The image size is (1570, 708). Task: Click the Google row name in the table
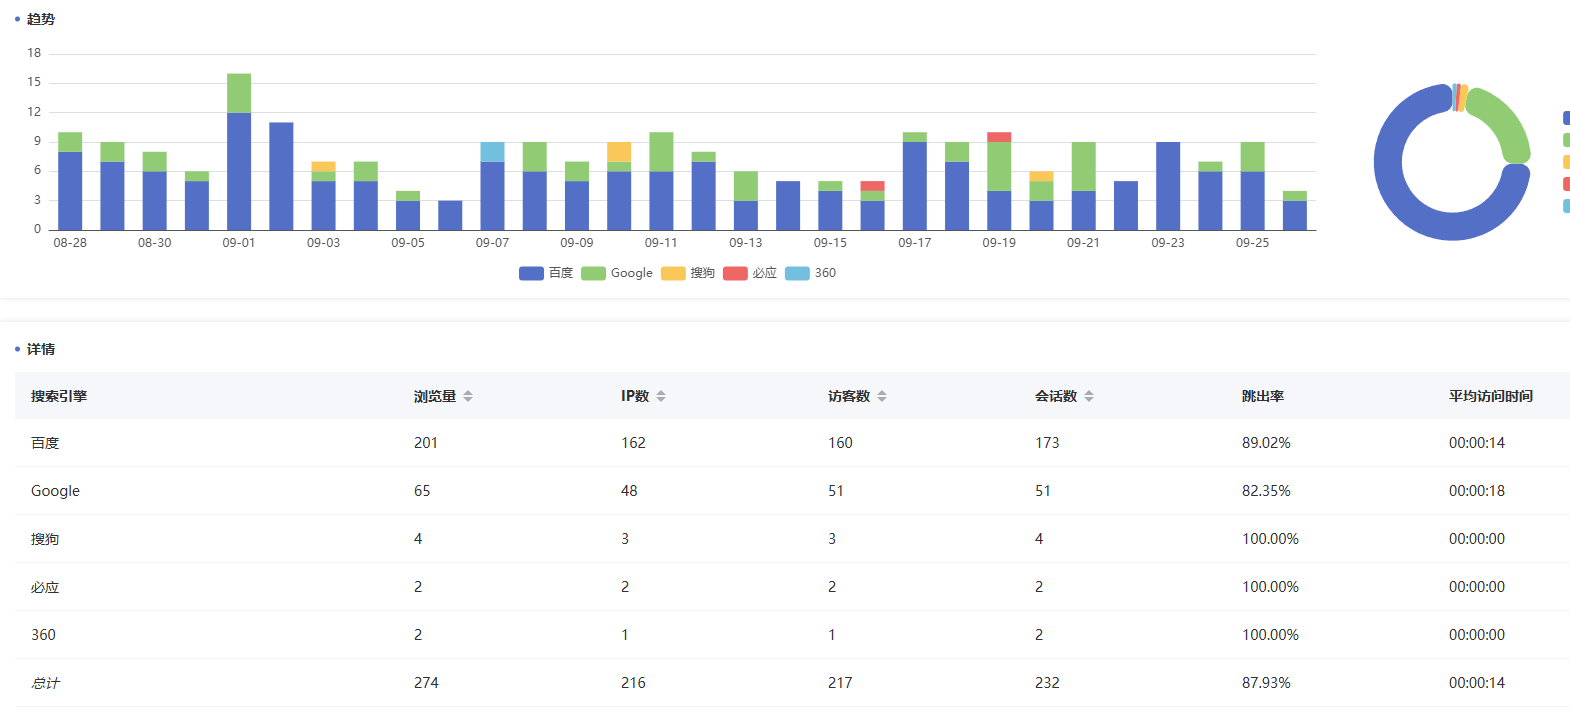point(55,491)
